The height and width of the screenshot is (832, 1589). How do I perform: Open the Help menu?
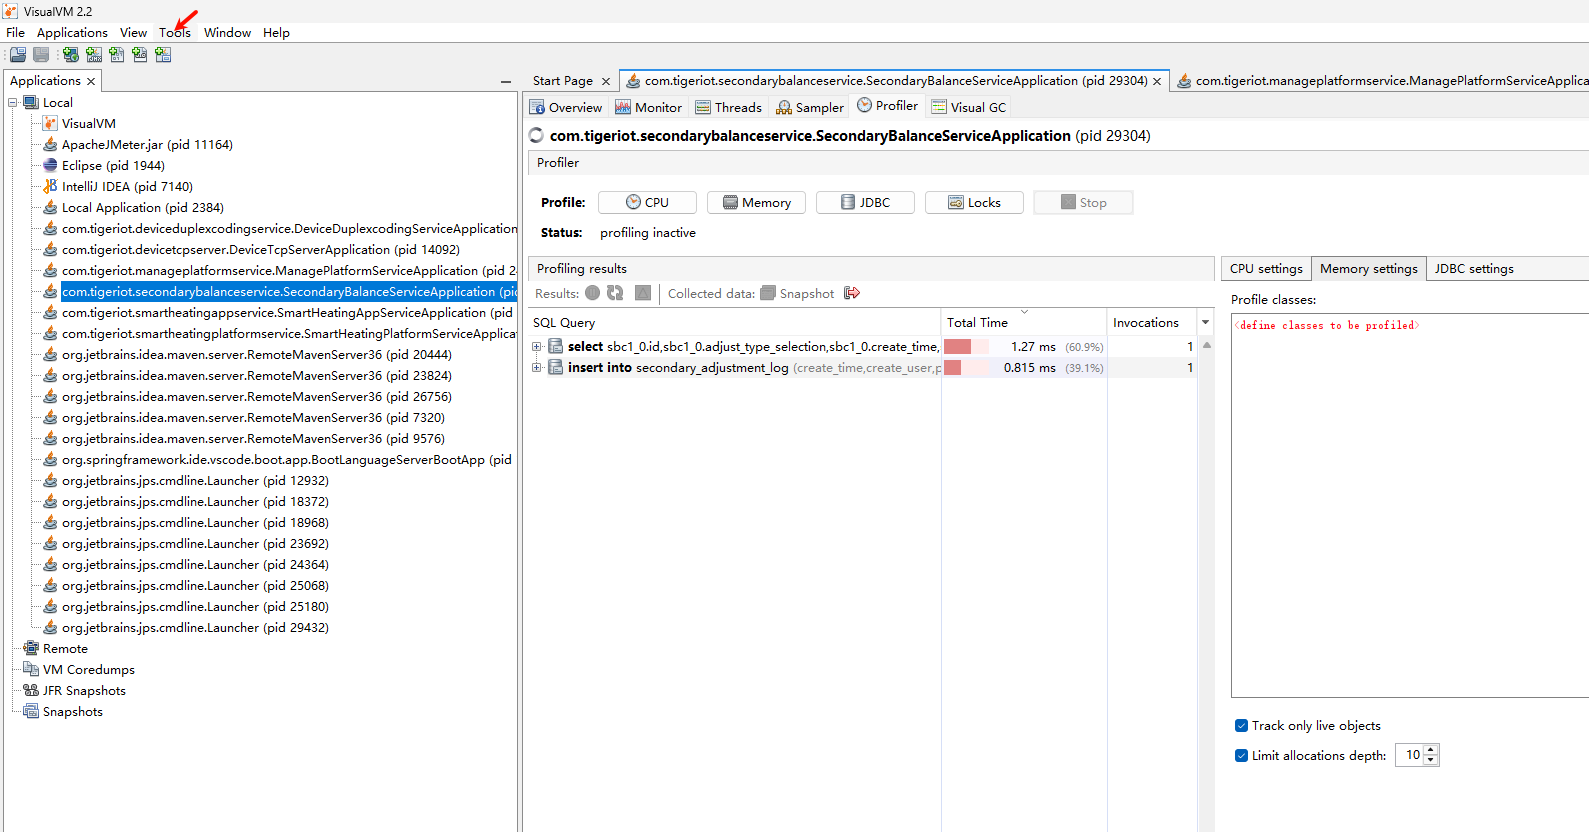pos(276,32)
